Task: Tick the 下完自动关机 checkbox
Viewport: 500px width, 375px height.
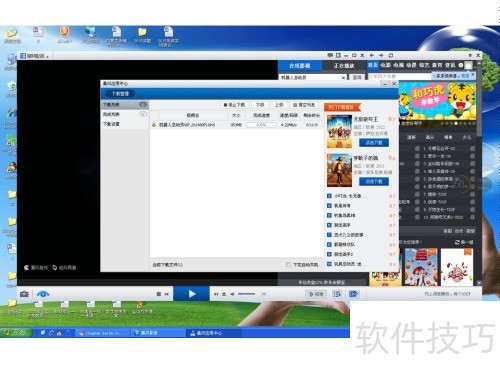Action: coord(288,265)
